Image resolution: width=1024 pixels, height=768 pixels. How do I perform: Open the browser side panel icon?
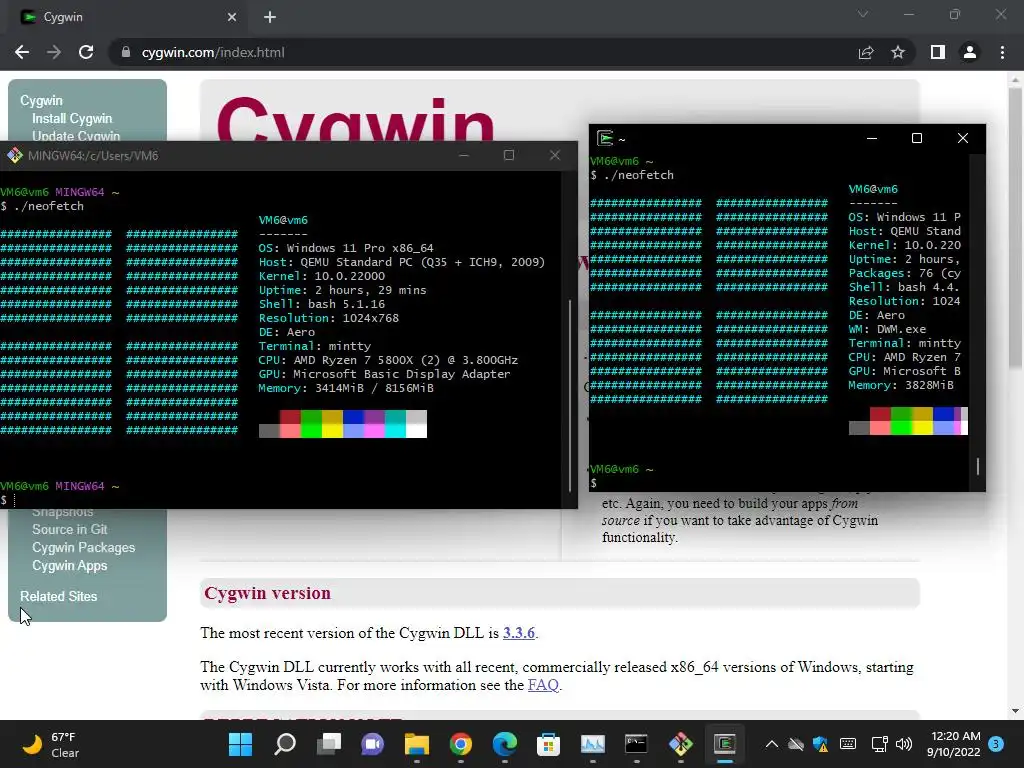point(938,52)
